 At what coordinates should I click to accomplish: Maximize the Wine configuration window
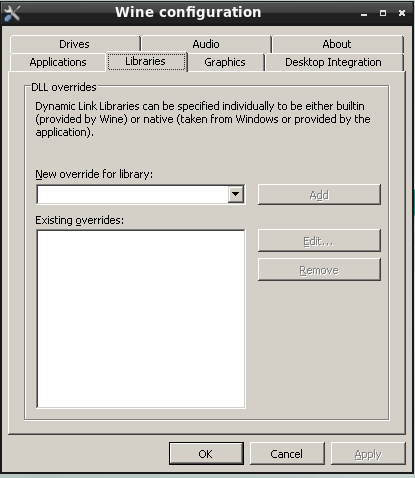click(x=383, y=13)
